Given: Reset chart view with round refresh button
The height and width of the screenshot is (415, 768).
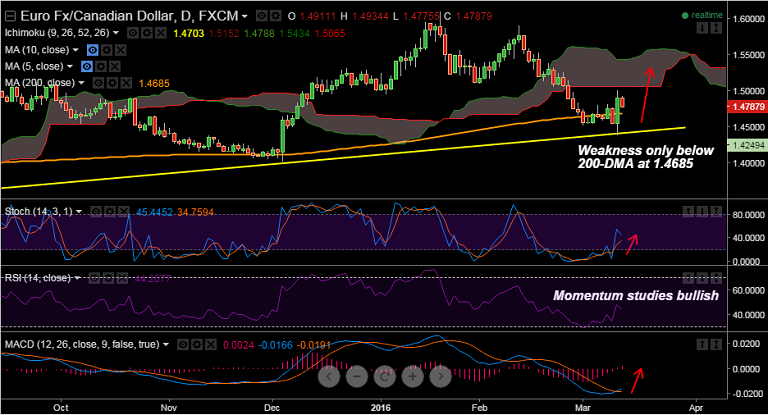Looking at the screenshot, I should [x=384, y=376].
